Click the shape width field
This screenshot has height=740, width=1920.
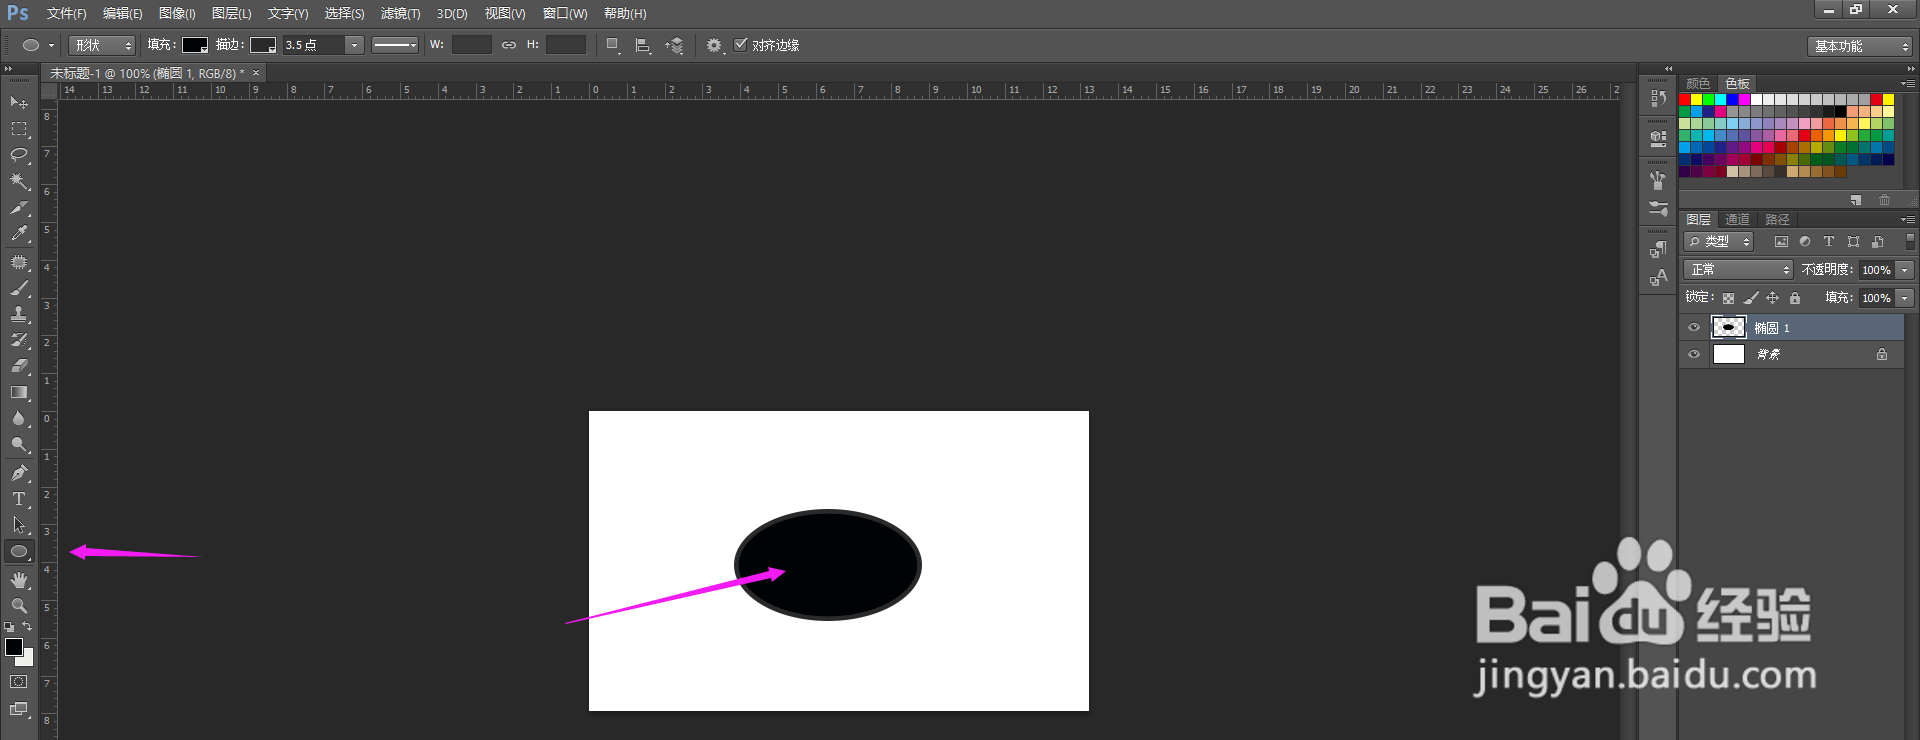click(472, 45)
